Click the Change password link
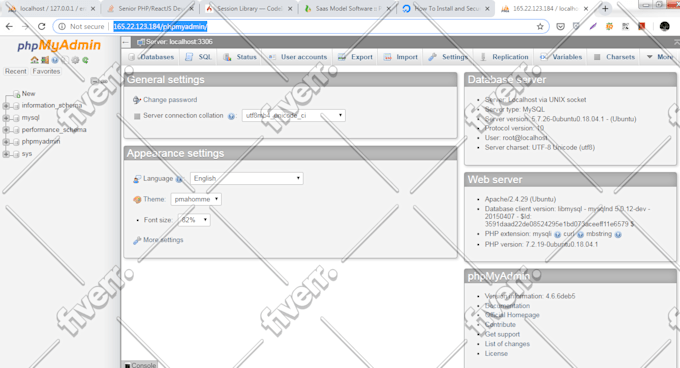This screenshot has height=368, width=680. (x=170, y=100)
